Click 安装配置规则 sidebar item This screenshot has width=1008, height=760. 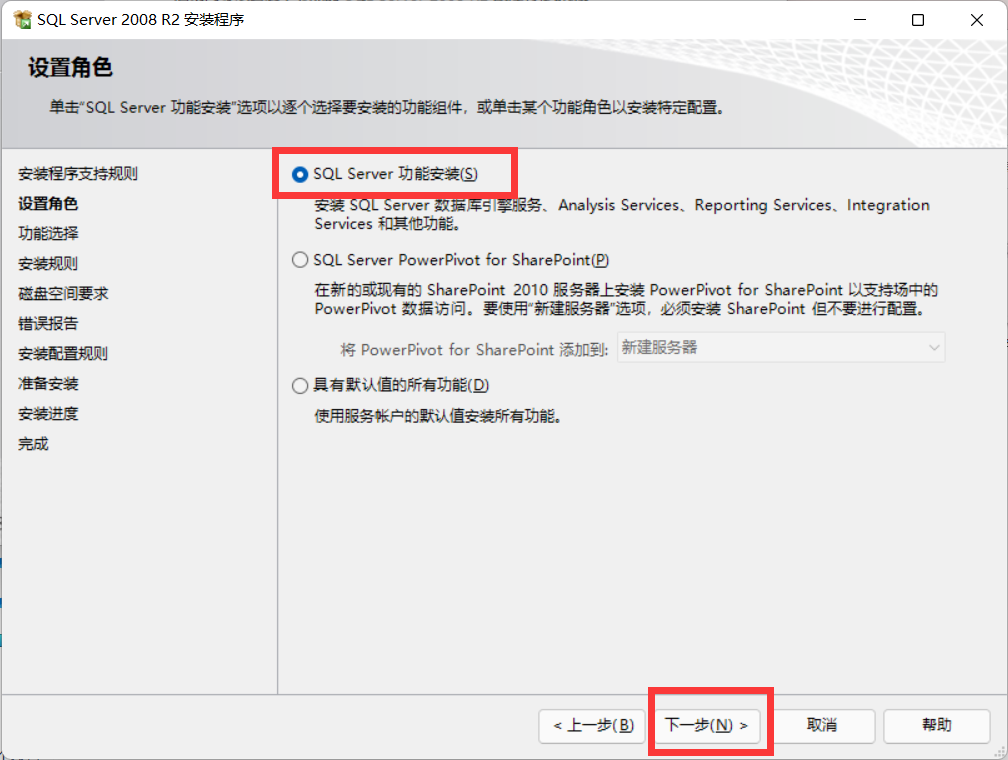point(63,354)
